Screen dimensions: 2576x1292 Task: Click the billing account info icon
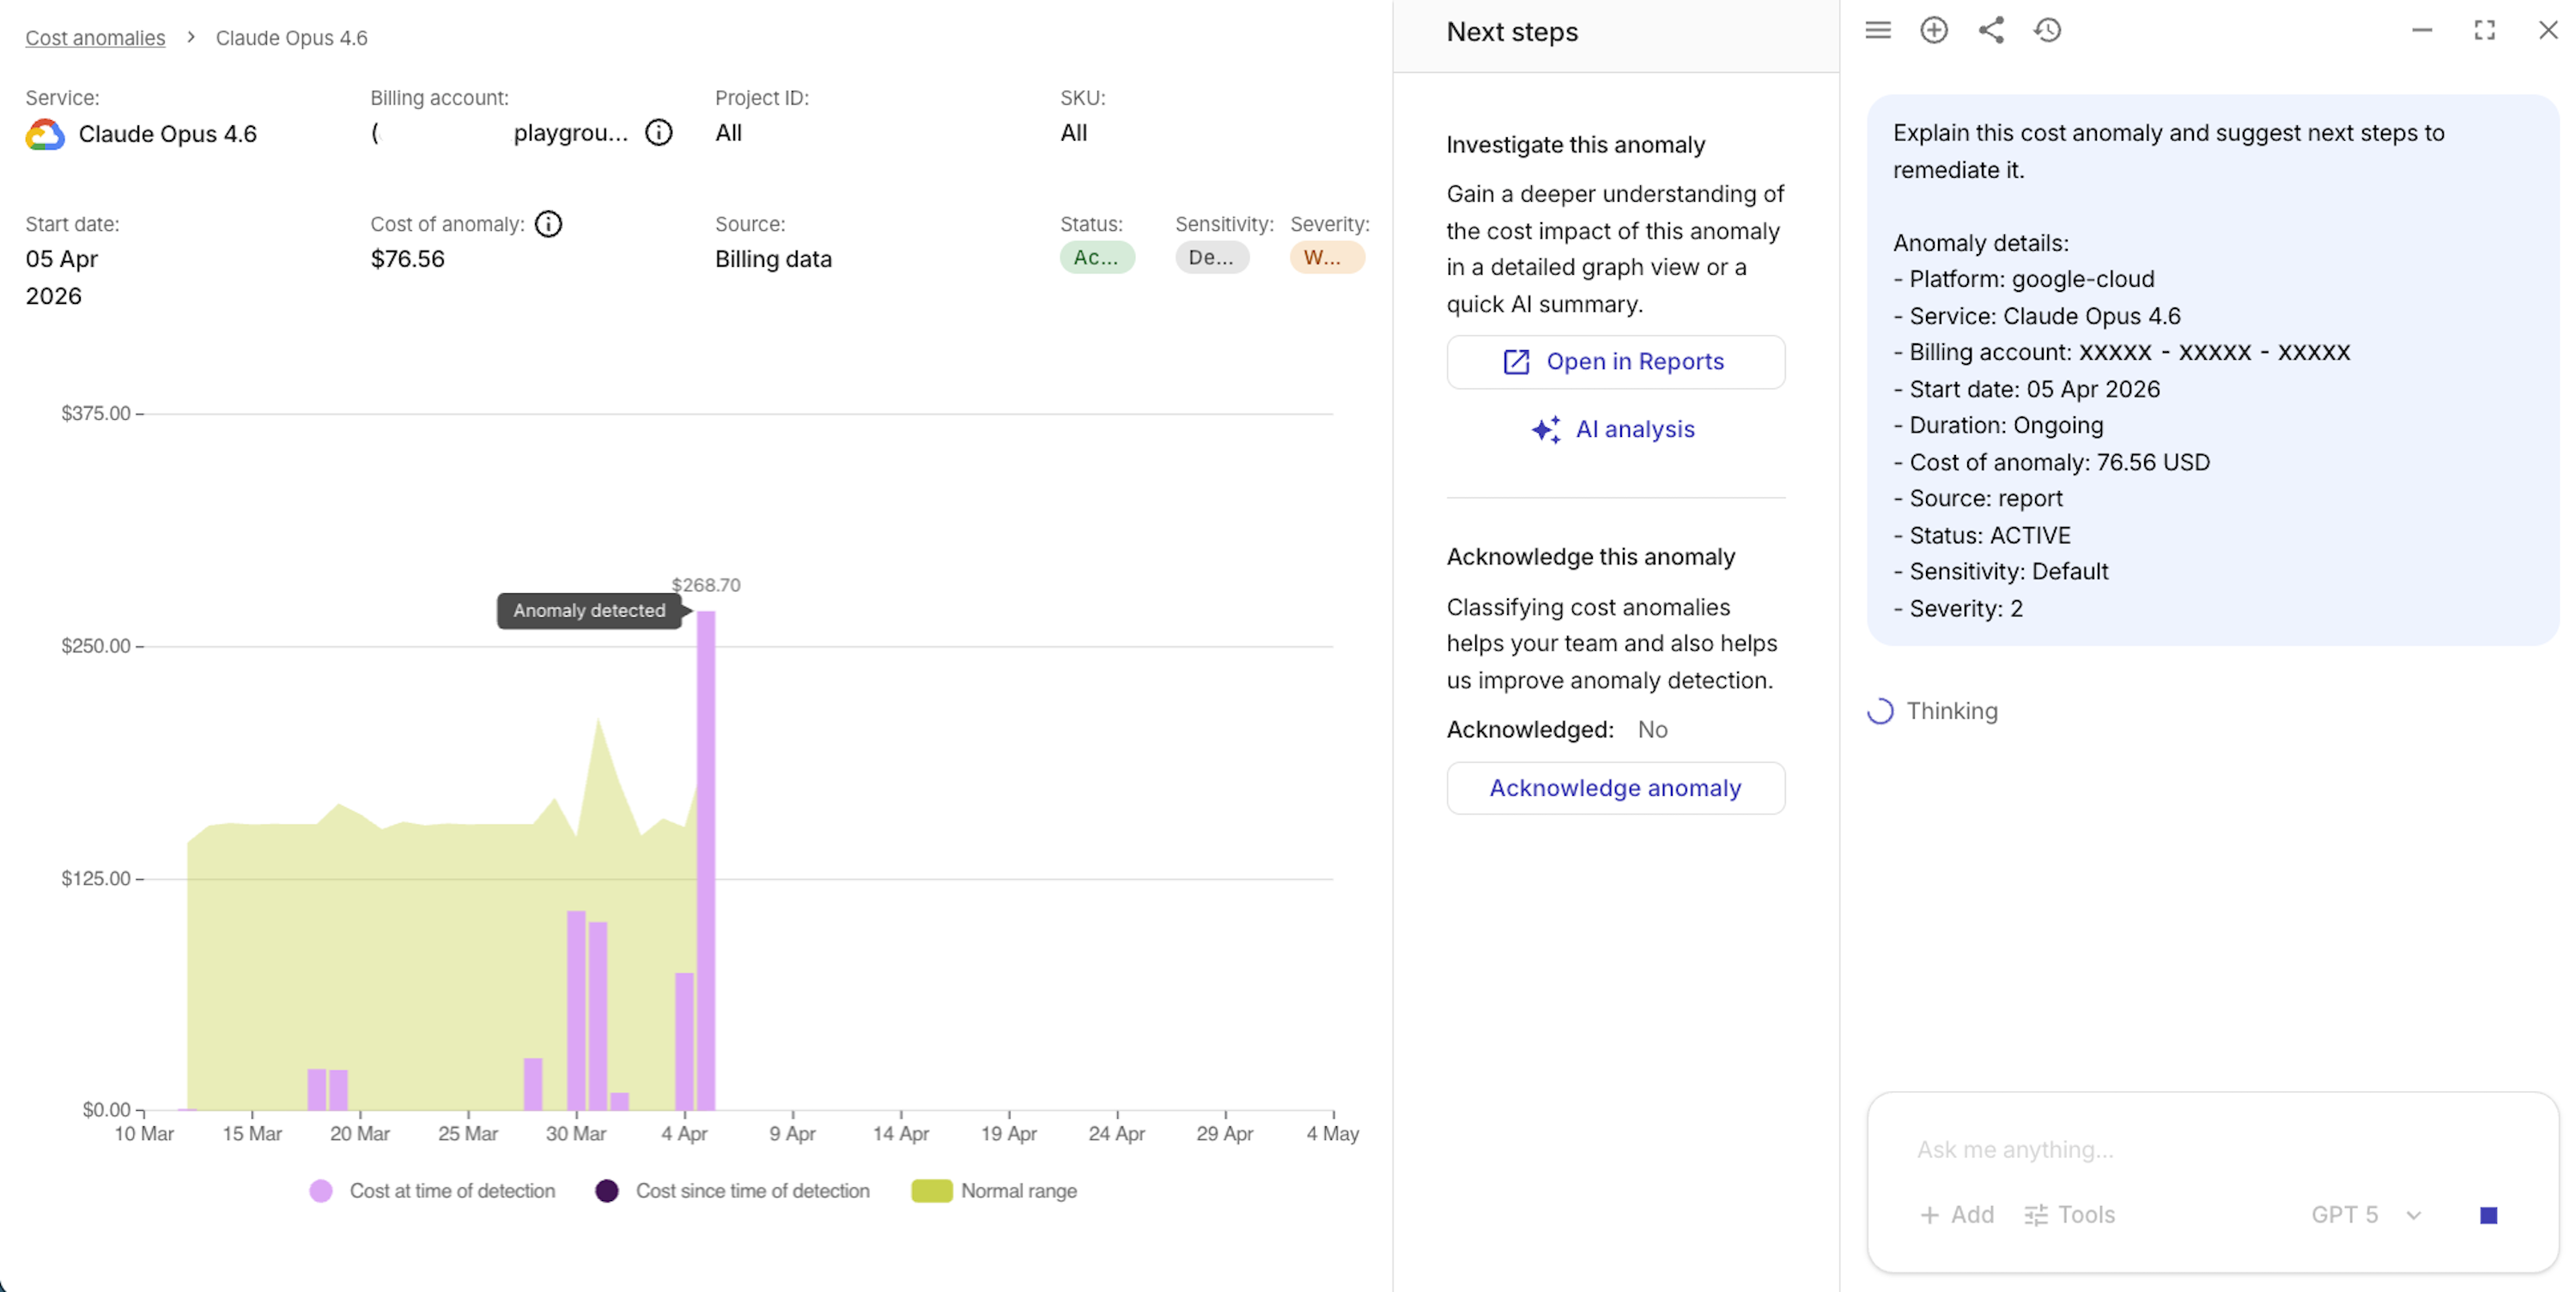pyautogui.click(x=658, y=133)
